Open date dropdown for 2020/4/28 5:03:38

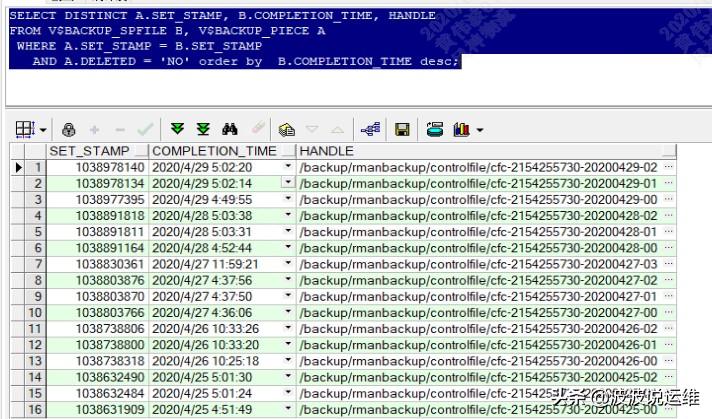pyautogui.click(x=288, y=215)
